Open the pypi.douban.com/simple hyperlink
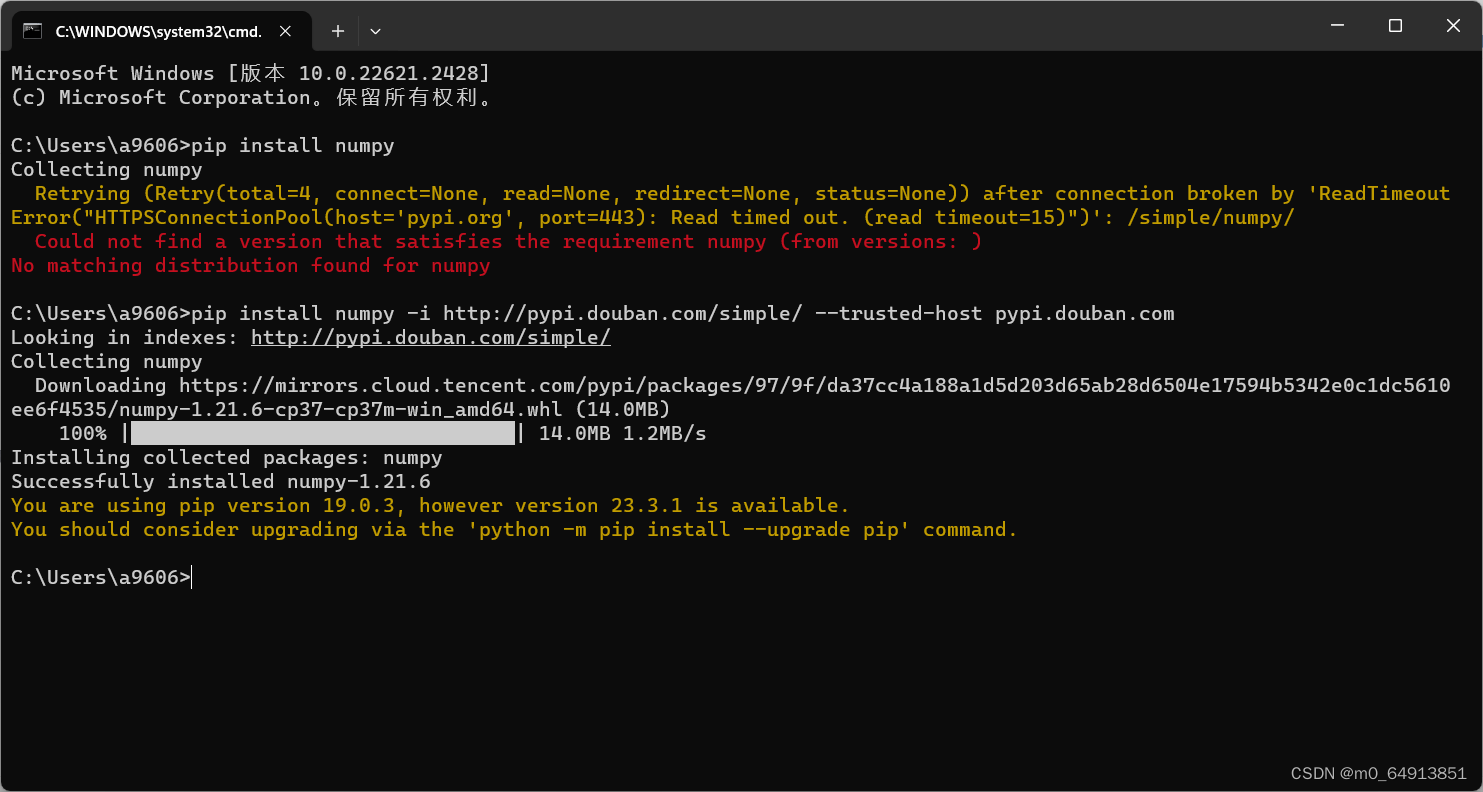This screenshot has height=792, width=1483. coord(430,337)
